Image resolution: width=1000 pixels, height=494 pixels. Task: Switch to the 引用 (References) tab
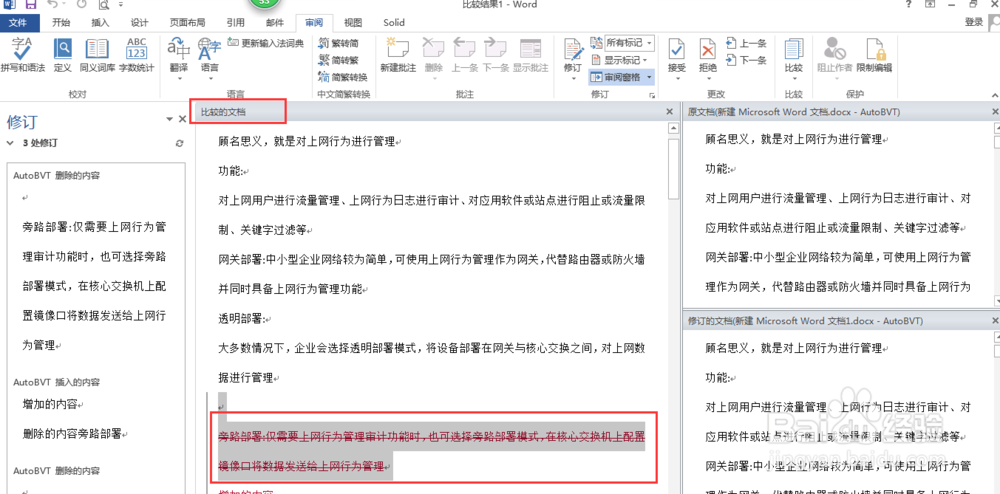(x=235, y=22)
